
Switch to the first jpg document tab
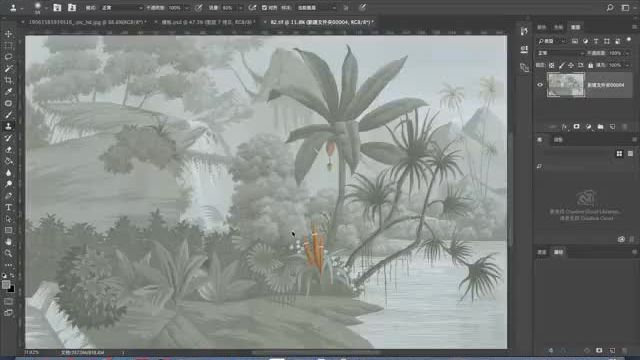[85, 22]
